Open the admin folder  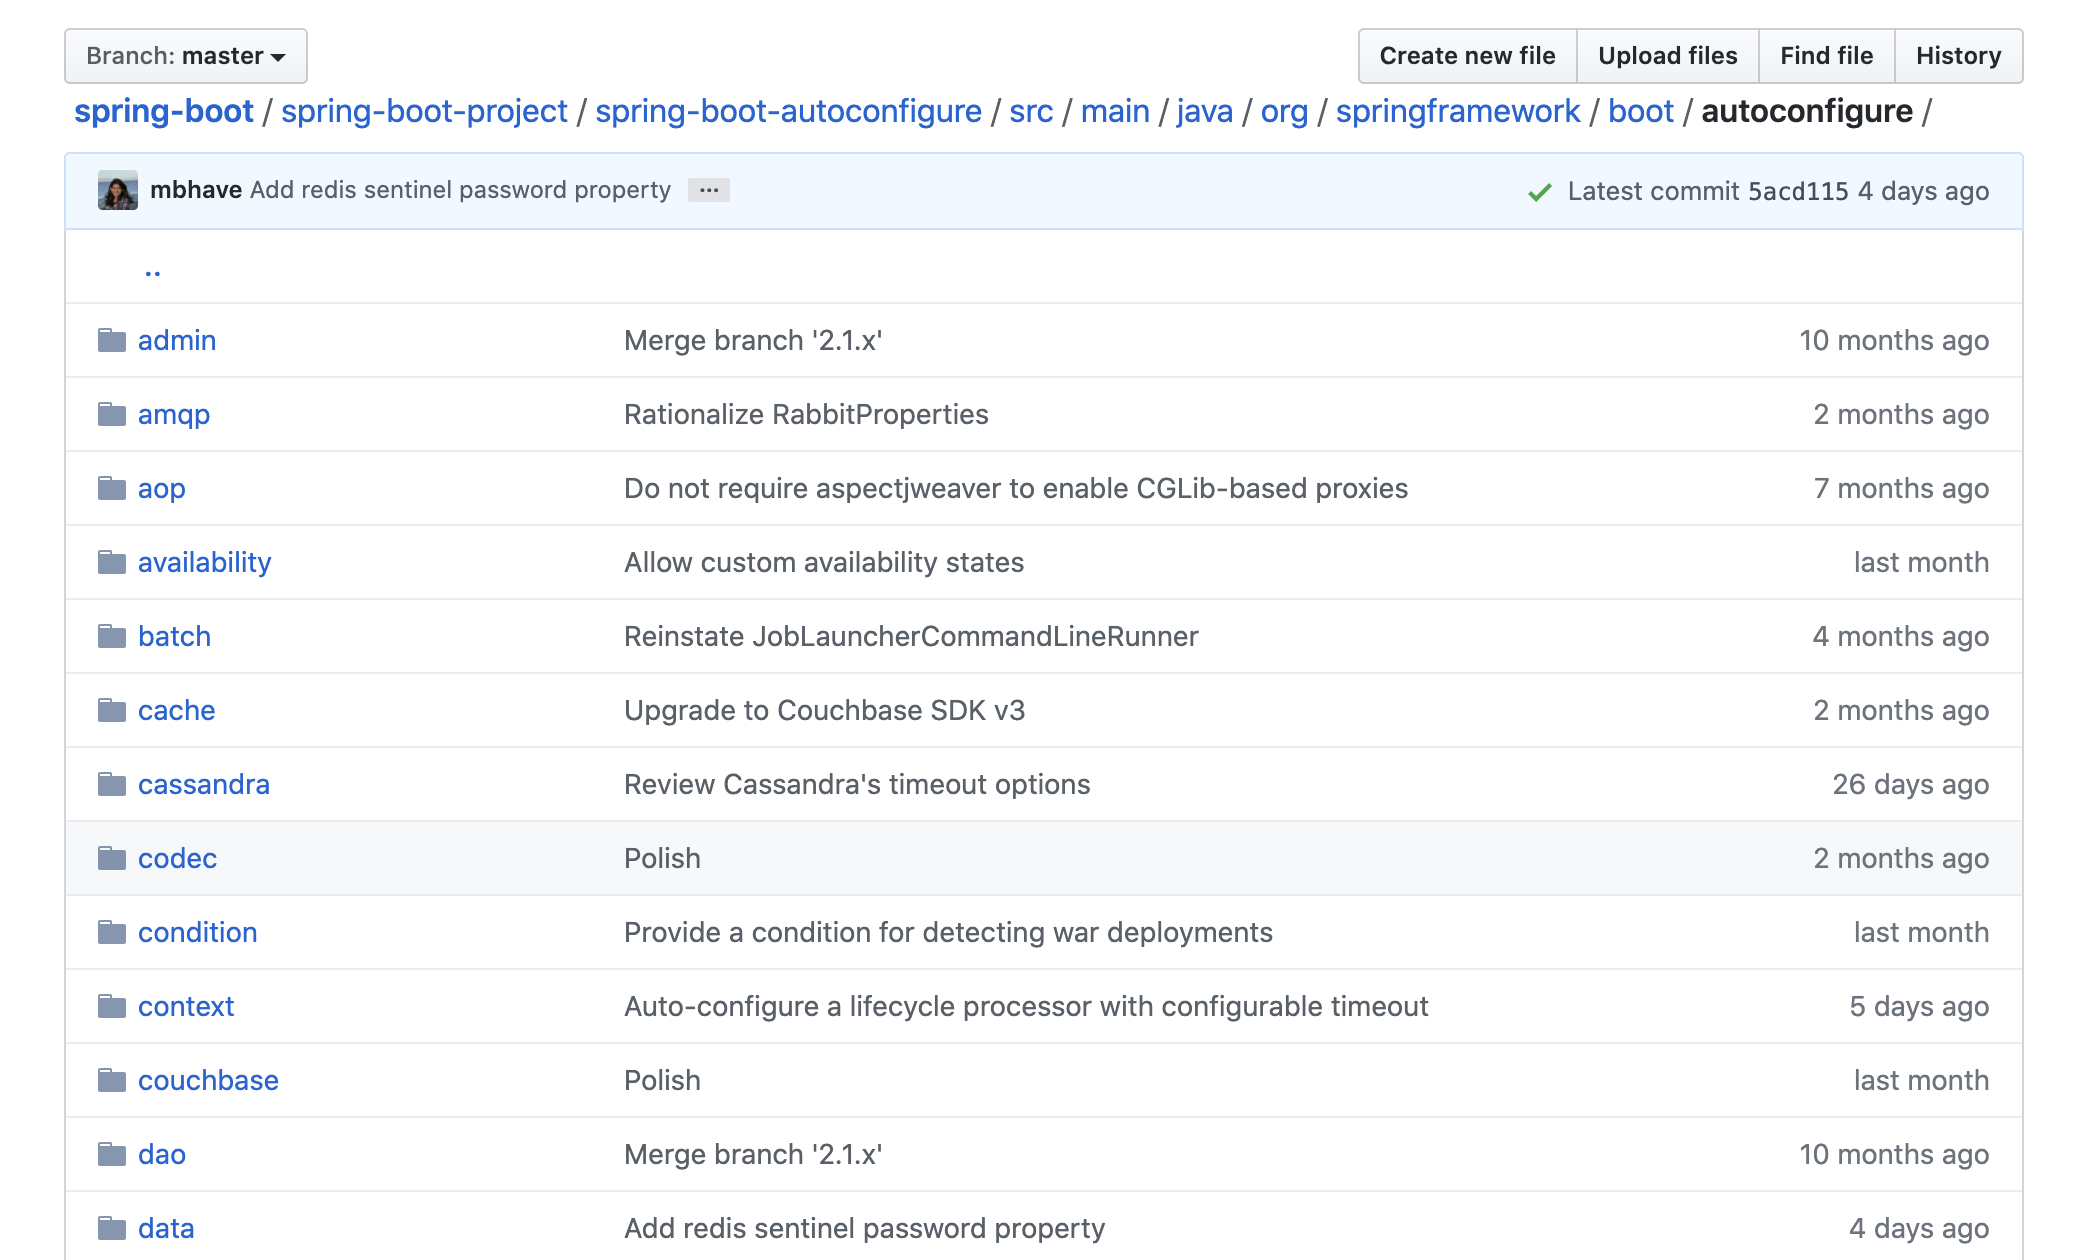(x=178, y=339)
